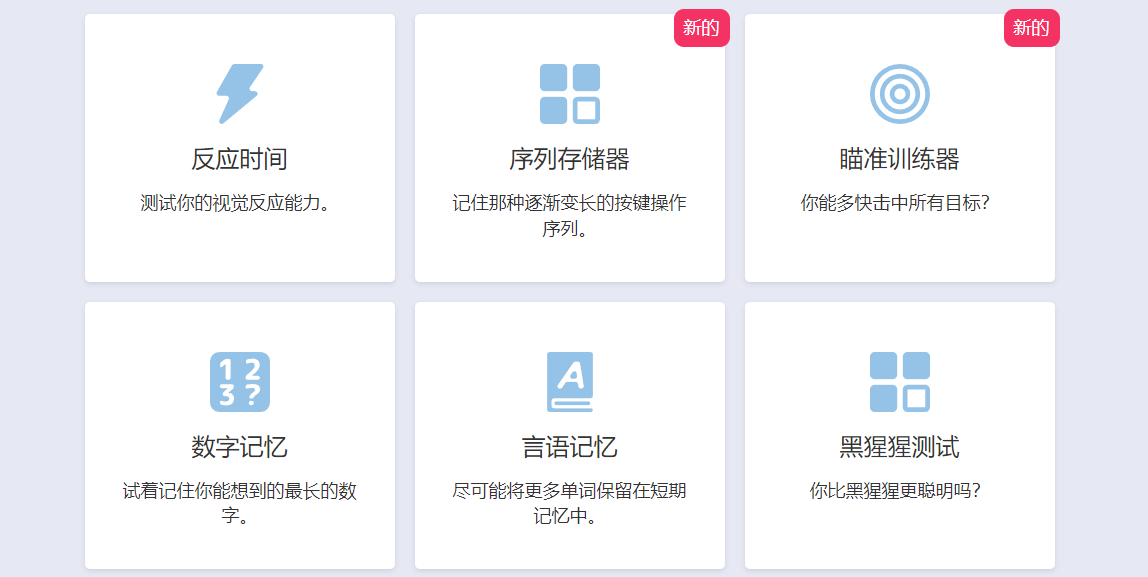Click the 新的 badge on 序列存储器 card

702,28
